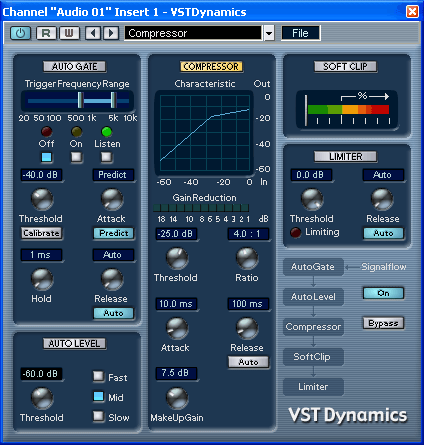Toggle the SOFT CLIP section button
424x445 pixels.
point(345,67)
